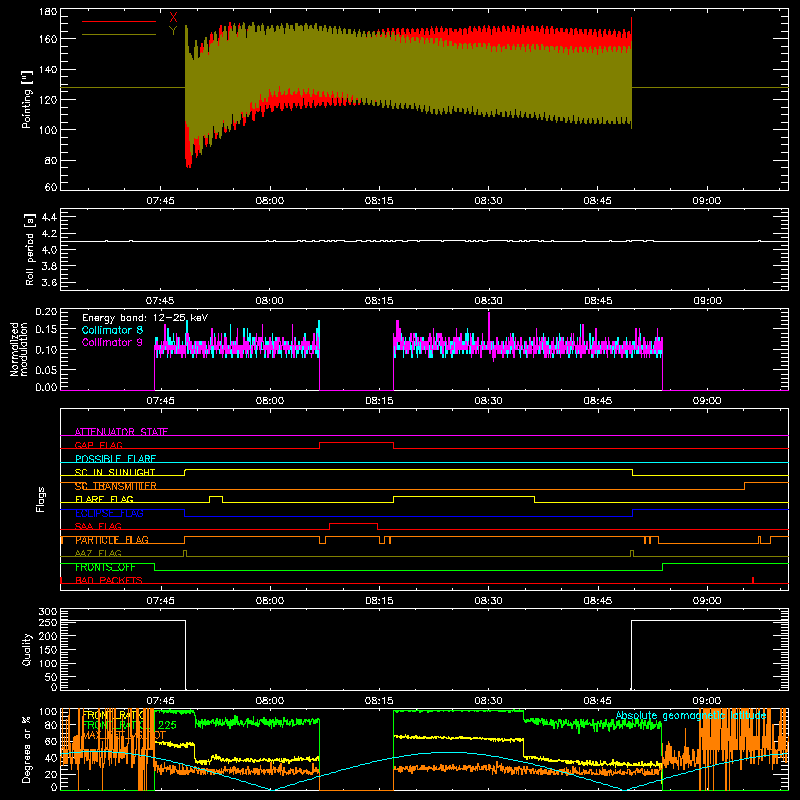Select the SAA_FLAG label
This screenshot has width=800, height=800.
98,526
